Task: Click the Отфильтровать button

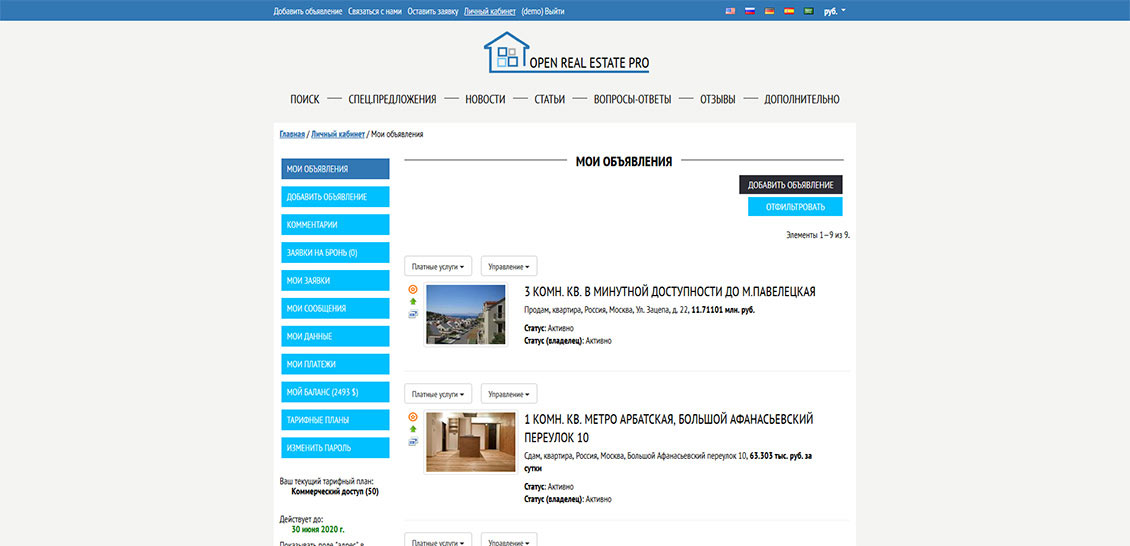Action: (x=795, y=207)
